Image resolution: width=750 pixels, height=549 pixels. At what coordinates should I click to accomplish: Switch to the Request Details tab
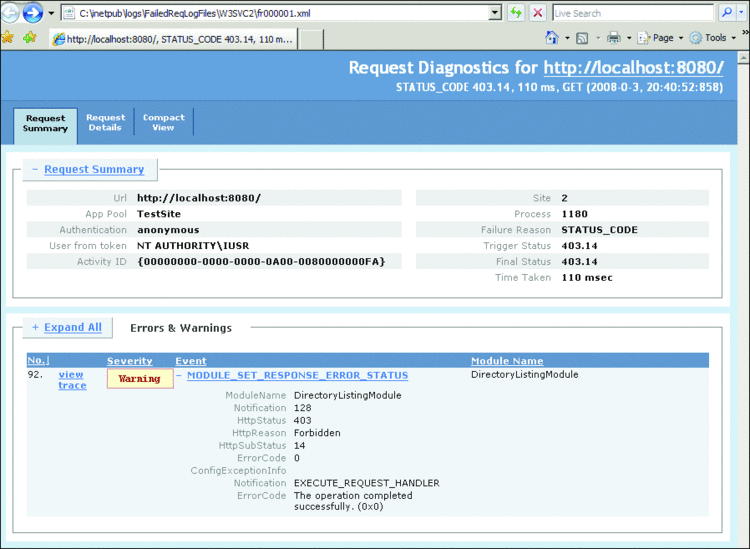[x=105, y=122]
